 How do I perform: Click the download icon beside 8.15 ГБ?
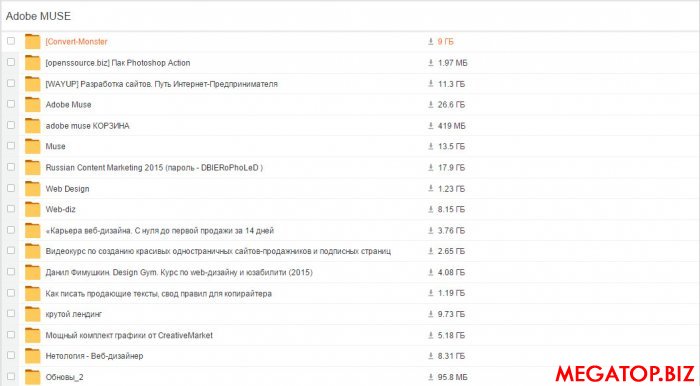pyautogui.click(x=431, y=209)
